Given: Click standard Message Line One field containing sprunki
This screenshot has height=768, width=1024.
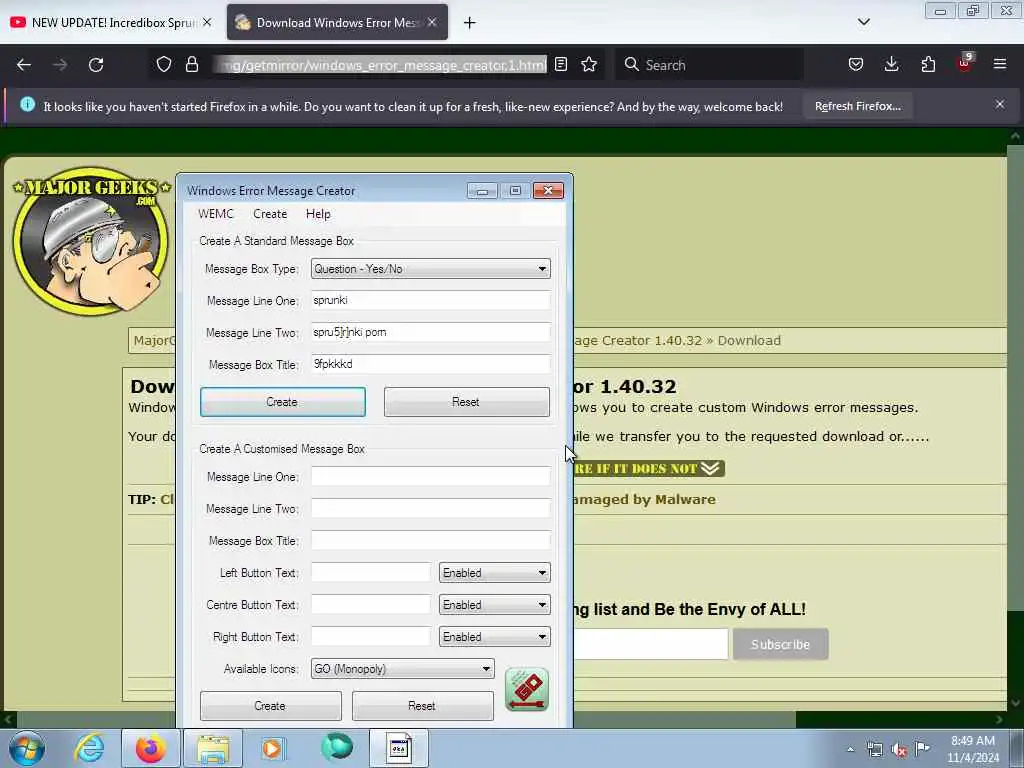Looking at the screenshot, I should click(430, 300).
